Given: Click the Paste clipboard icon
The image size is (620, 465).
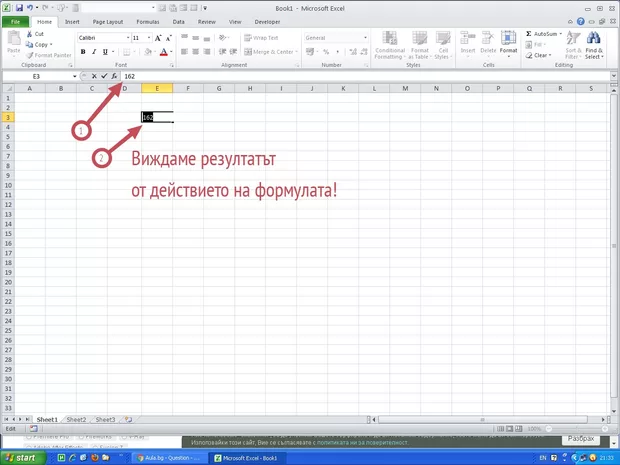Looking at the screenshot, I should 14,40.
